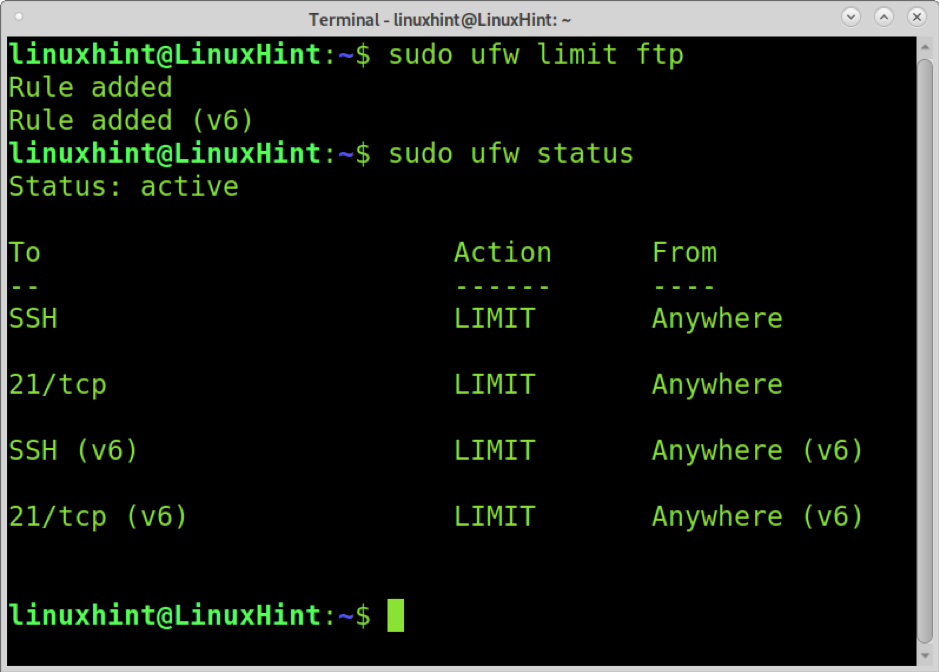This screenshot has height=672, width=939.
Task: Click the scrollbar up arrow
Action: pyautogui.click(x=925, y=47)
